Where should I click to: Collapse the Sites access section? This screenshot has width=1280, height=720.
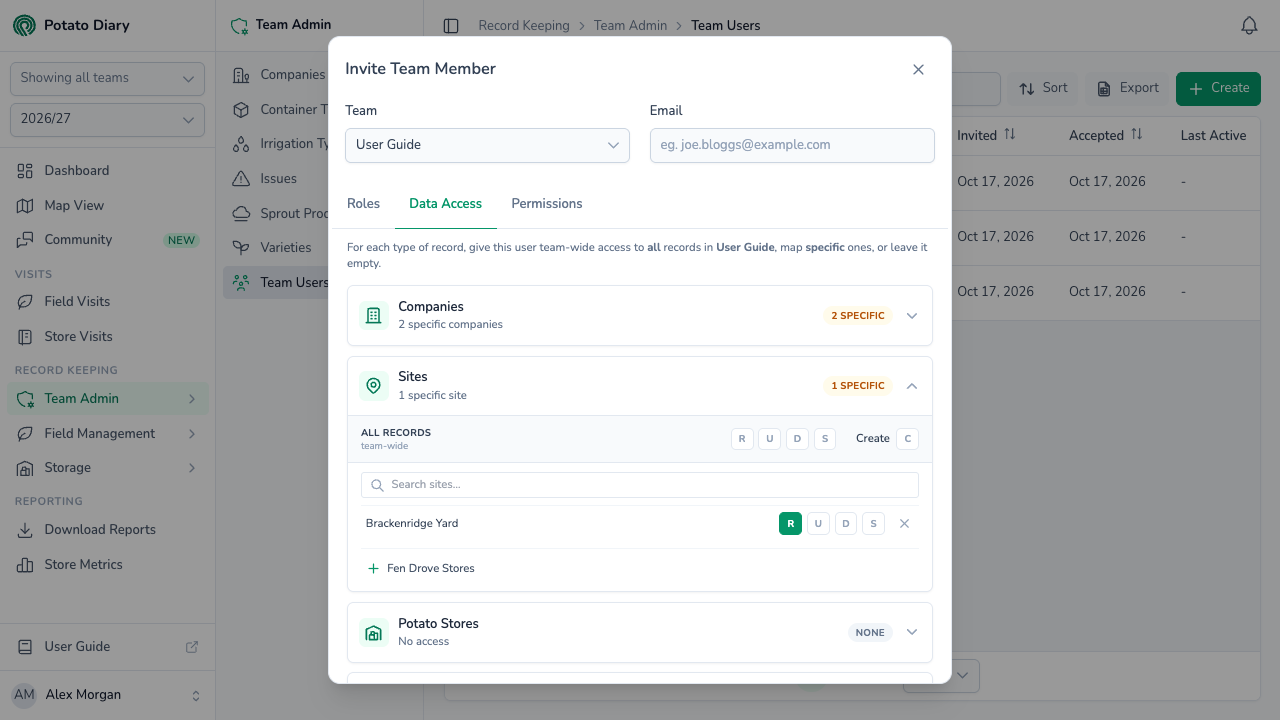pyautogui.click(x=912, y=386)
